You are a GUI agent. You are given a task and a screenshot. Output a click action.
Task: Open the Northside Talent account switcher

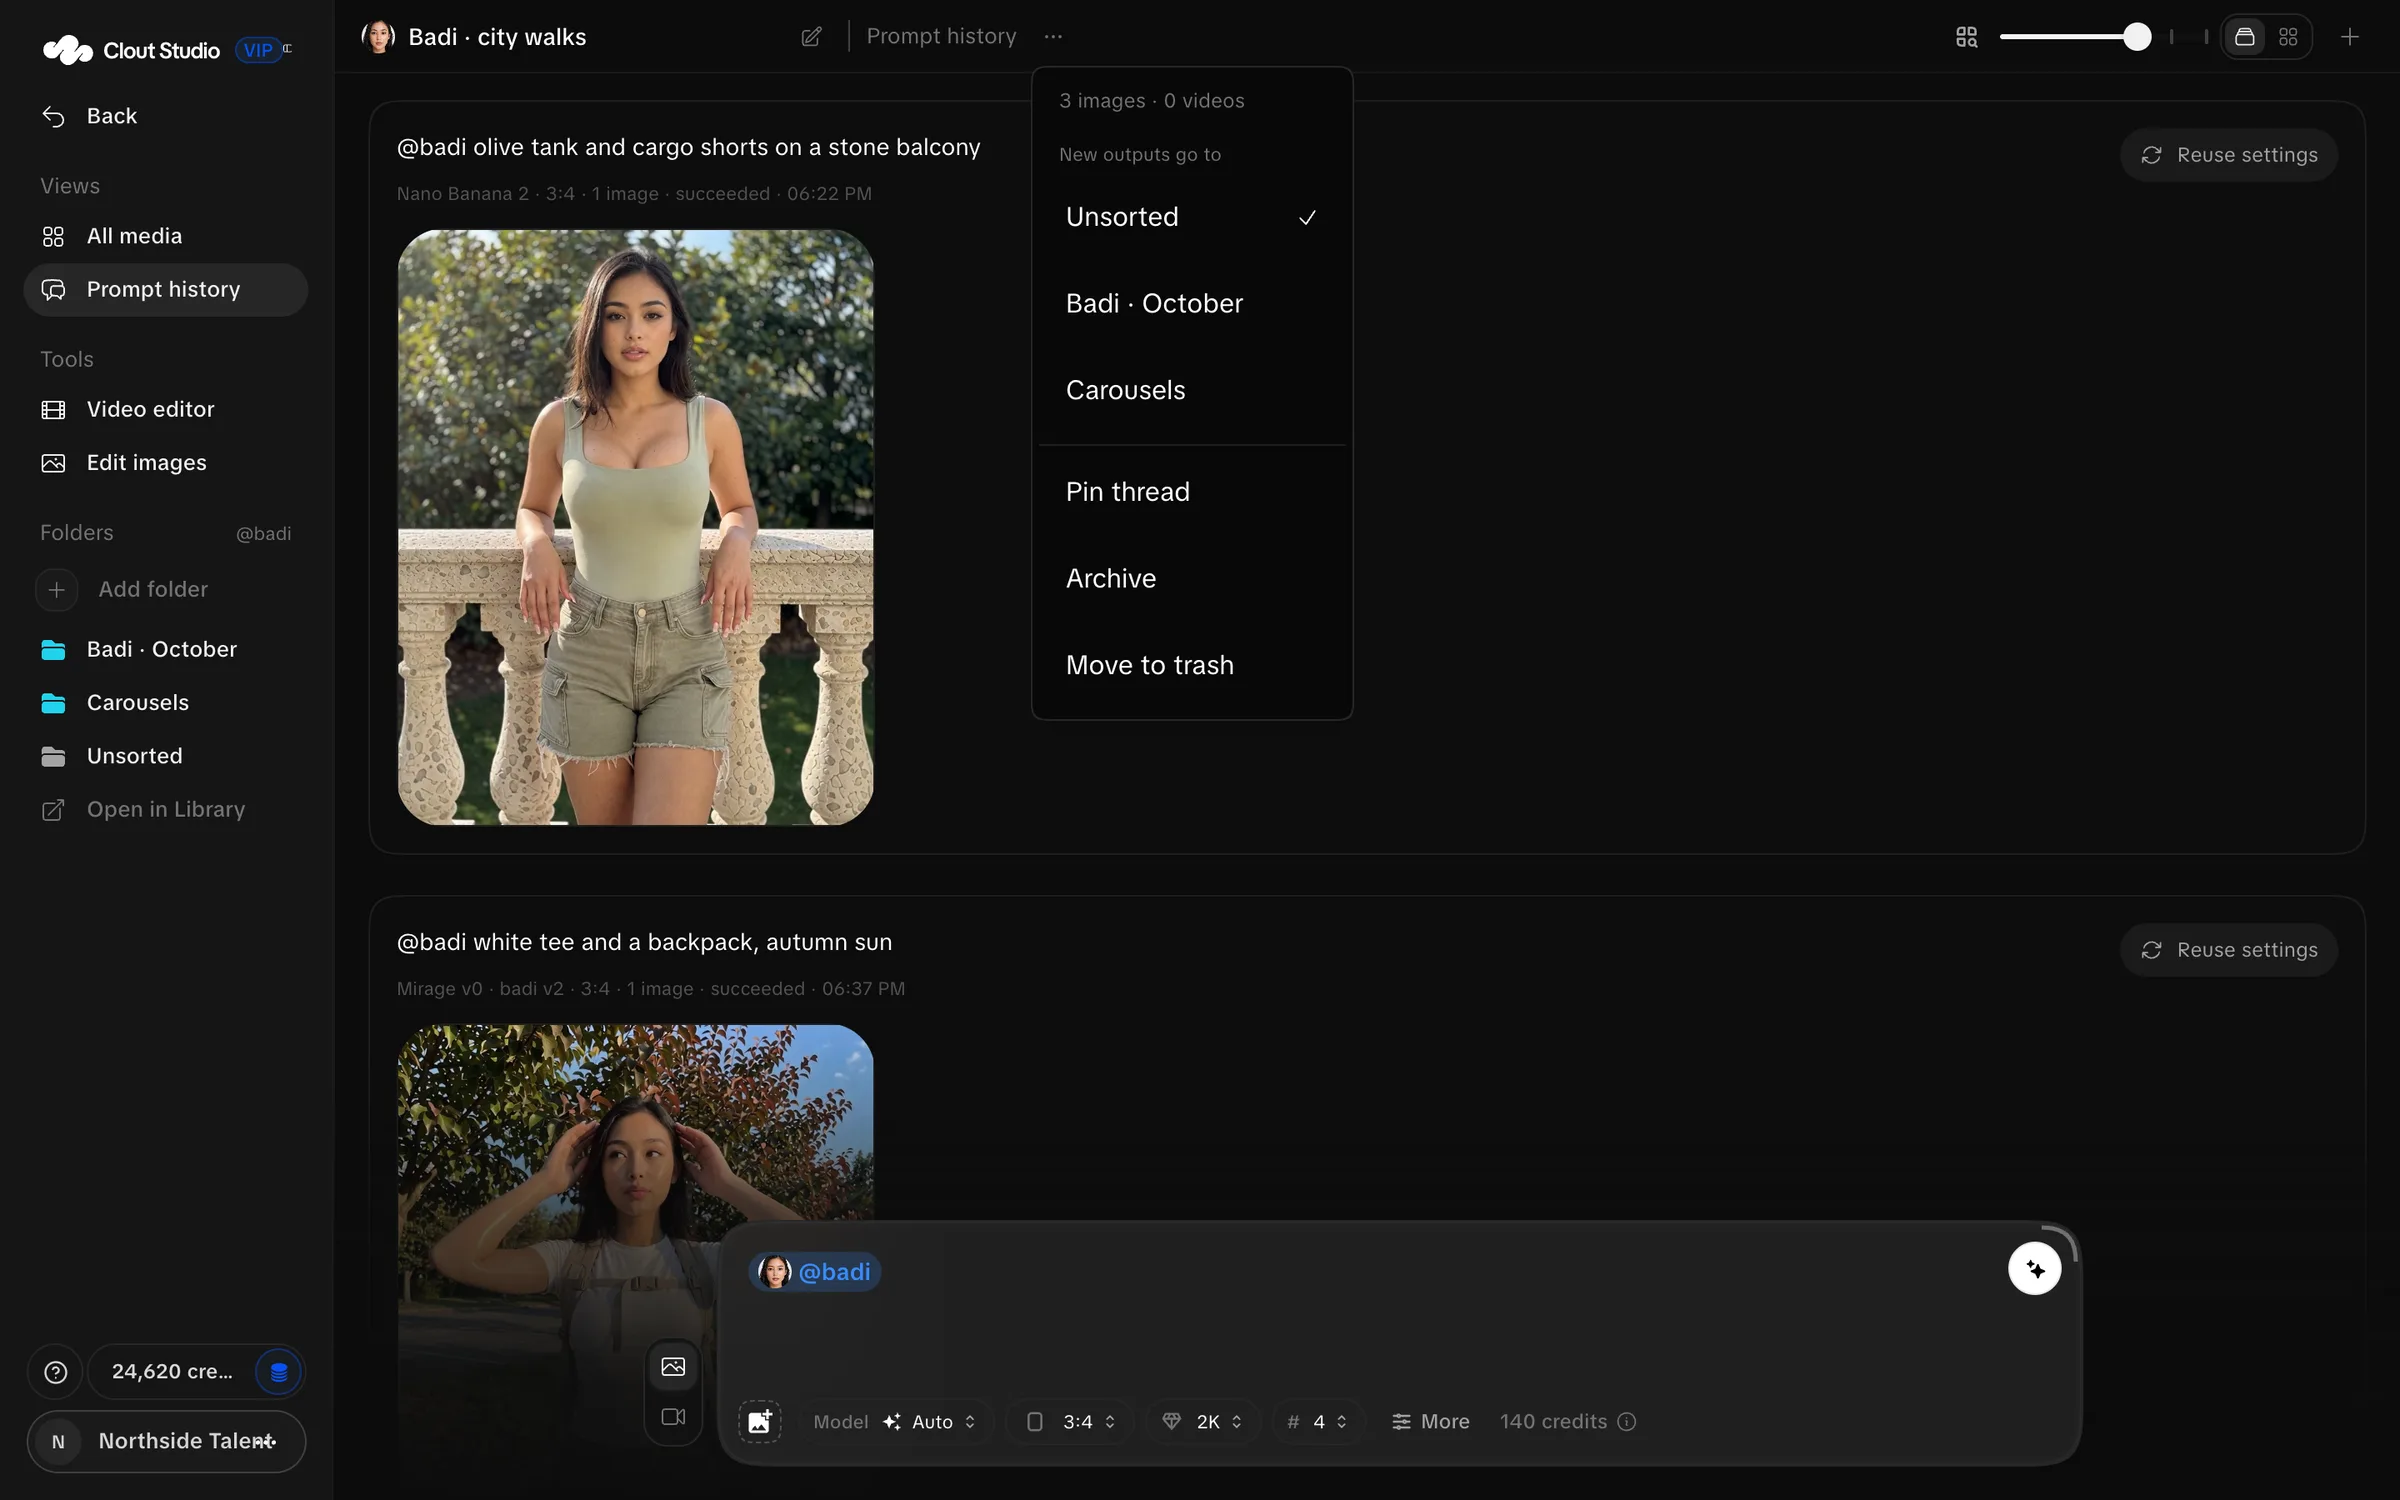pyautogui.click(x=166, y=1441)
